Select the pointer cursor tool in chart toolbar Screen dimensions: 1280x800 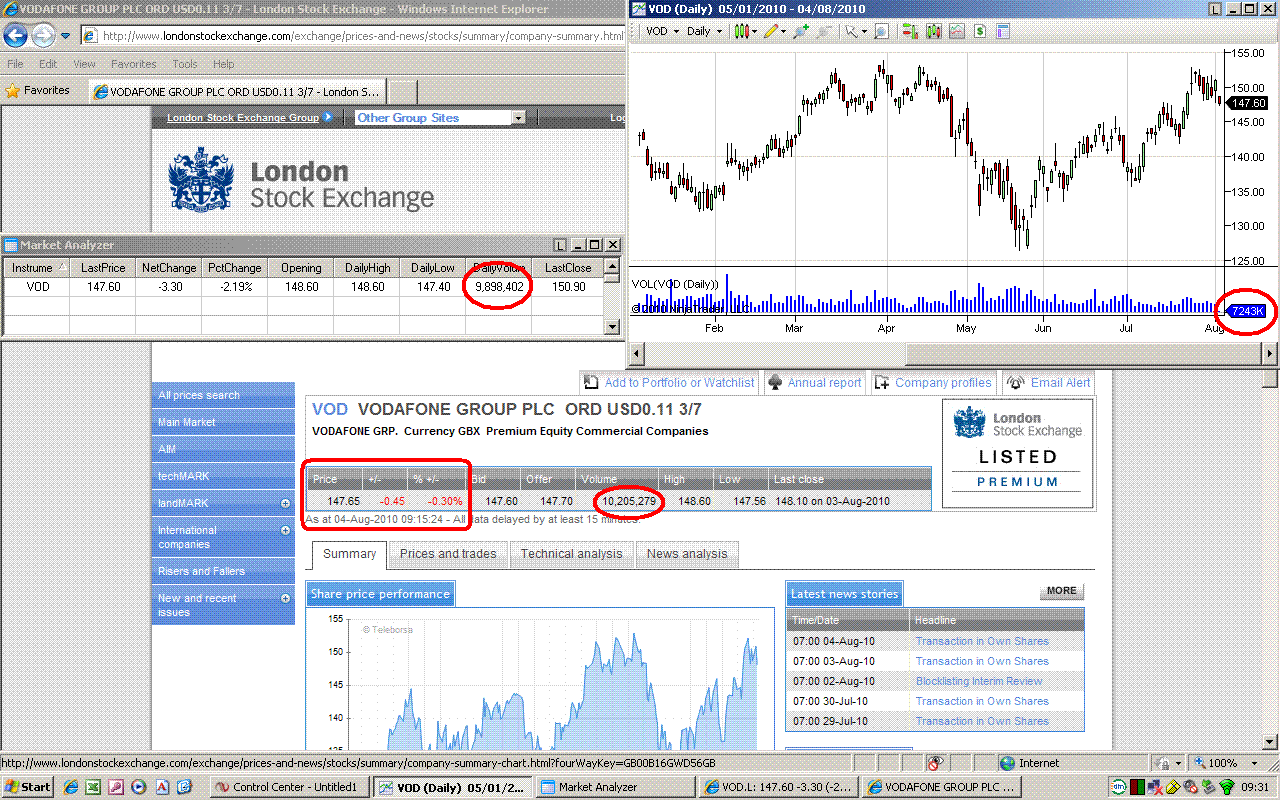click(854, 31)
